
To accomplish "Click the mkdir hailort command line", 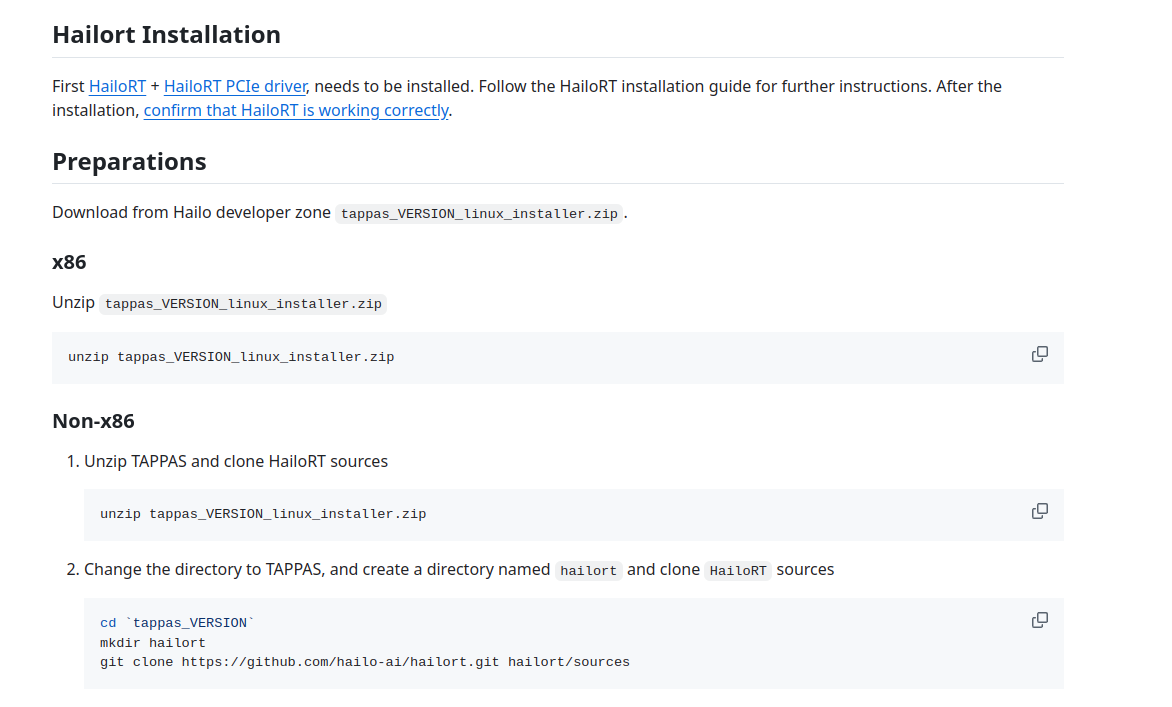I will (152, 643).
